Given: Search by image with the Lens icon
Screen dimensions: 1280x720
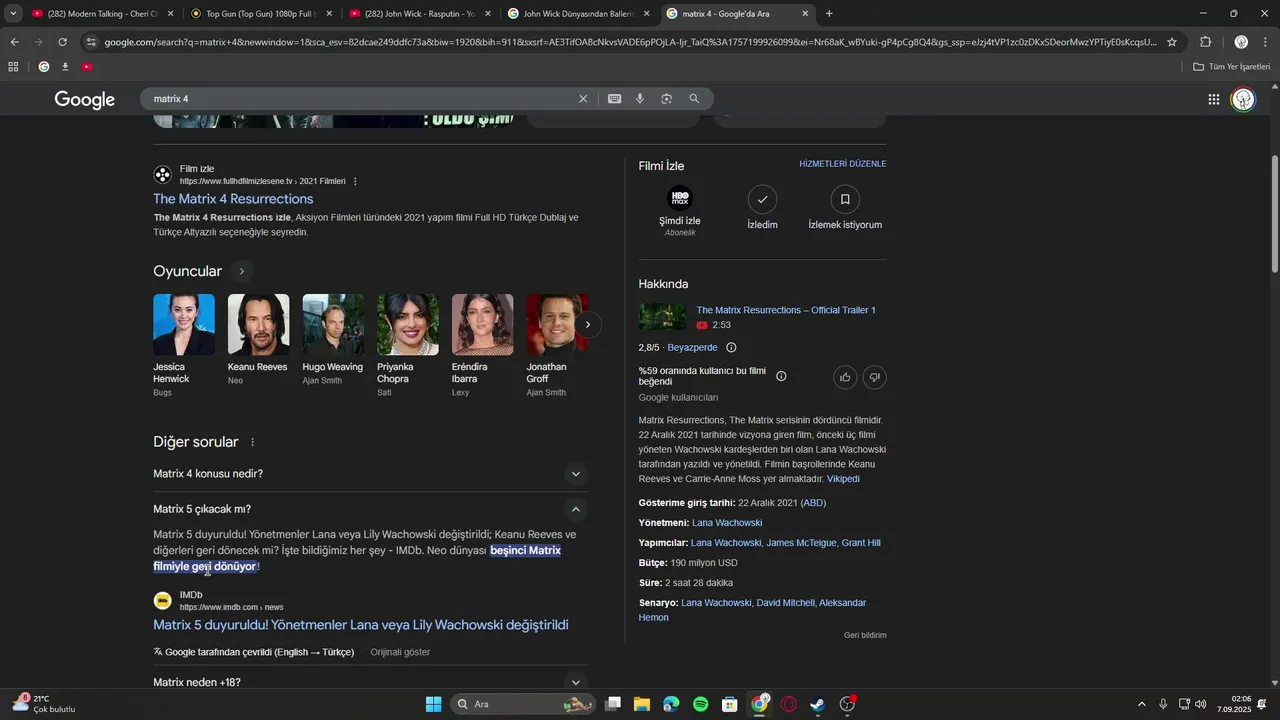Looking at the screenshot, I should (x=666, y=99).
